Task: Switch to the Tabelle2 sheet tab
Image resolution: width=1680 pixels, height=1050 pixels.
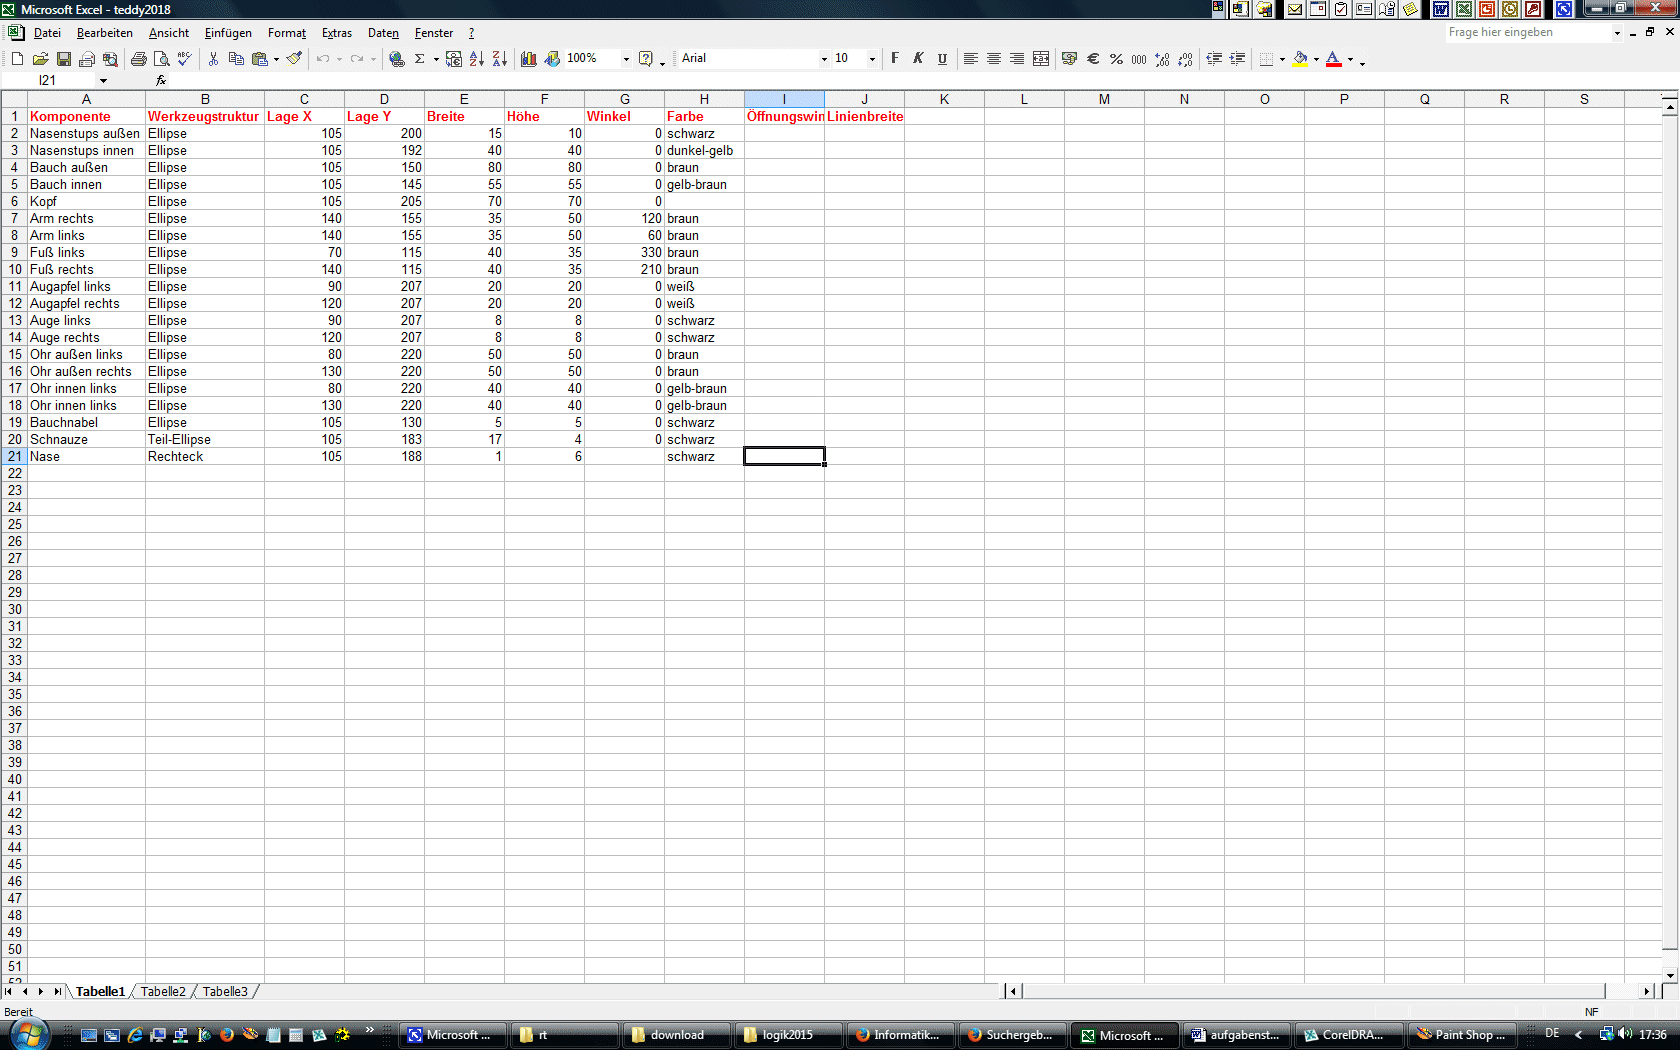Action: (163, 991)
